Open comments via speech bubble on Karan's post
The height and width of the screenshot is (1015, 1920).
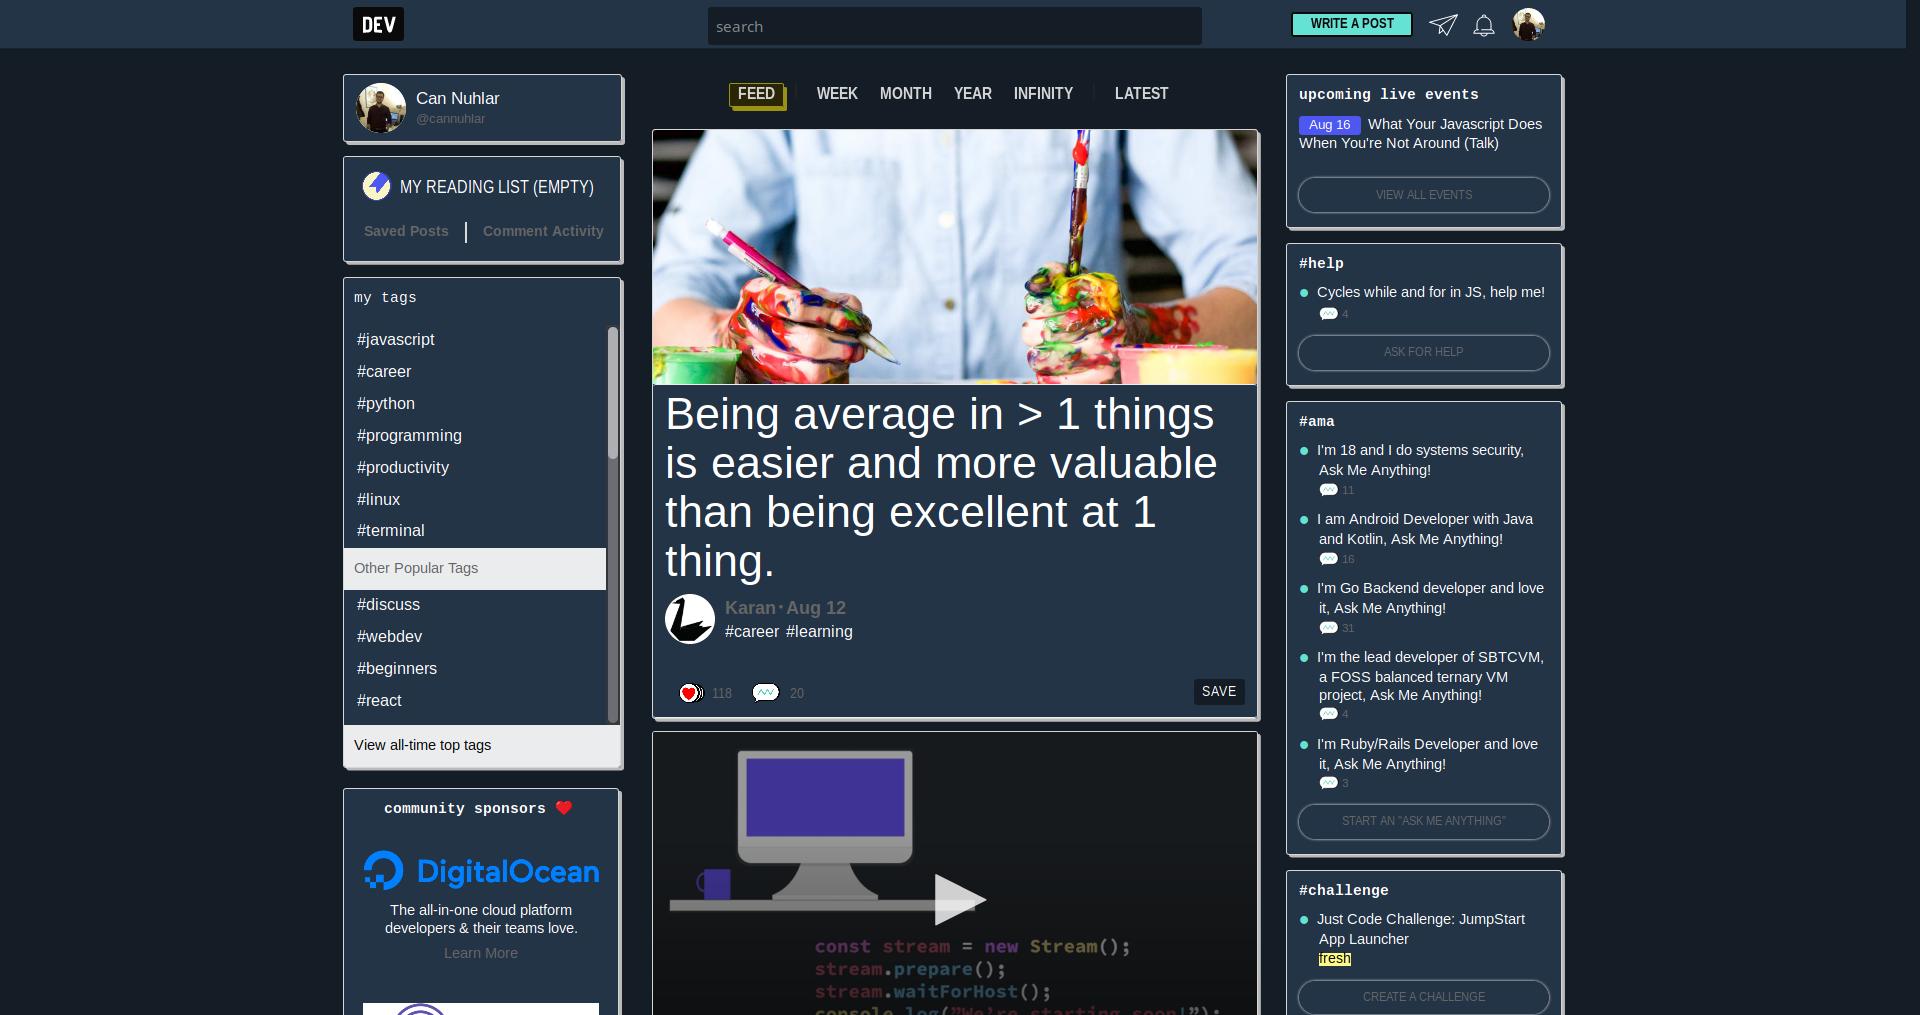pos(766,692)
